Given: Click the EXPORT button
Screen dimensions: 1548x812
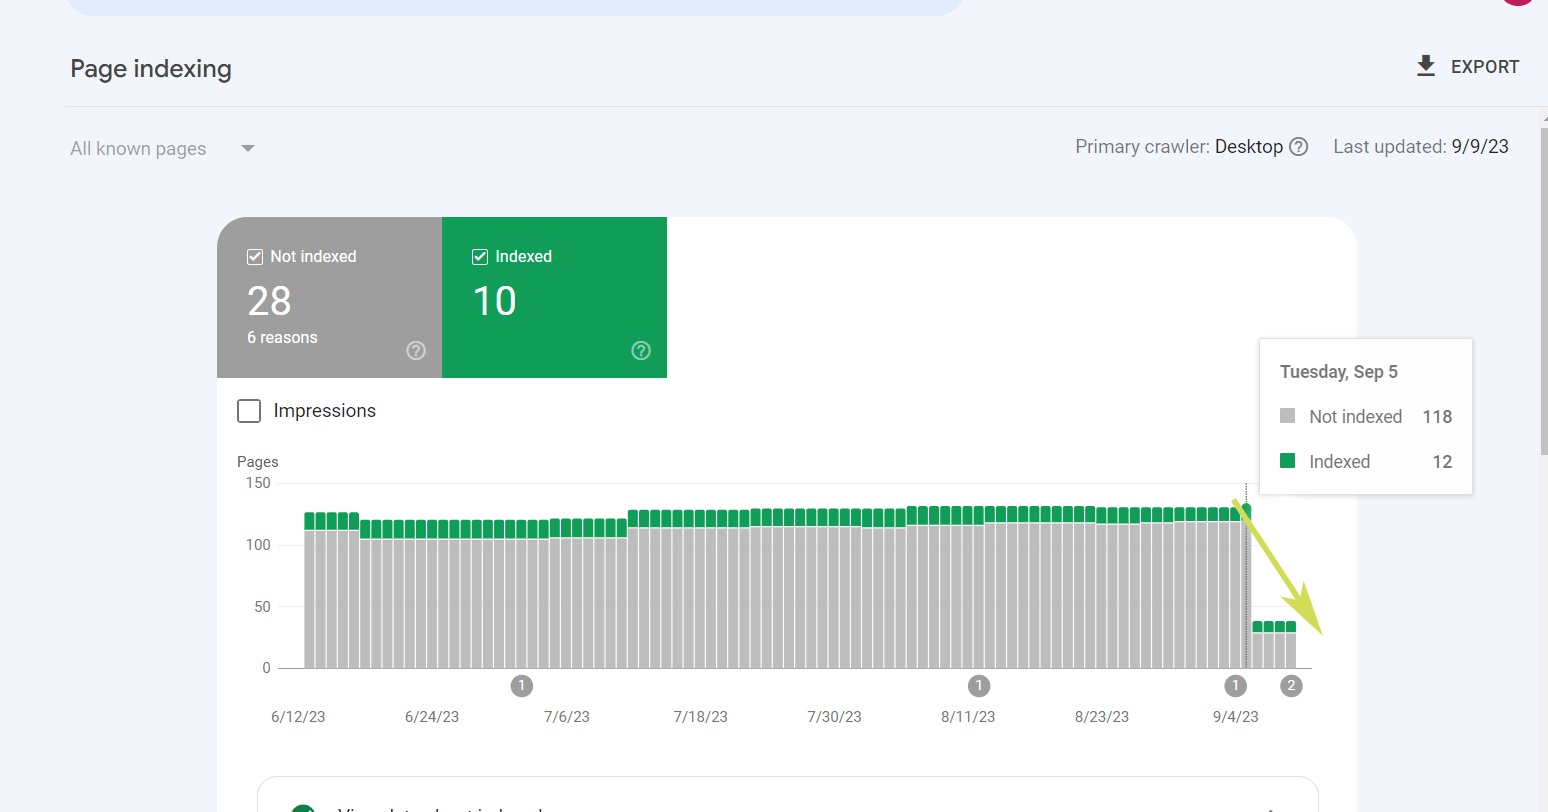Looking at the screenshot, I should click(x=1468, y=66).
